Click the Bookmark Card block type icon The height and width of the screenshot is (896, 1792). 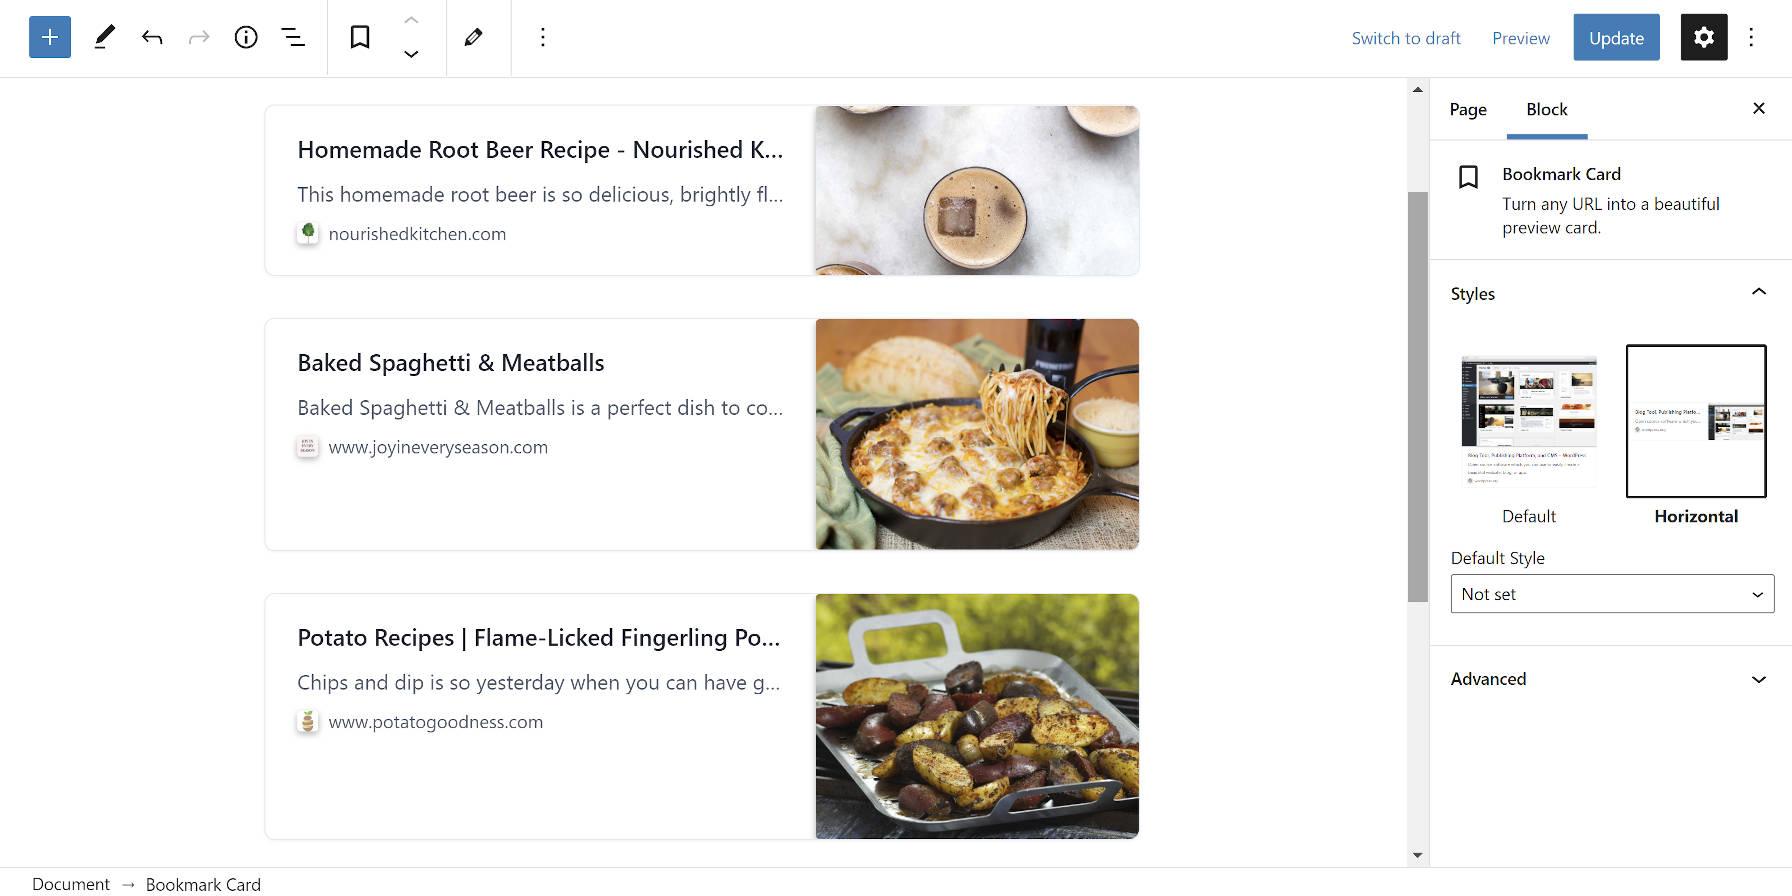[360, 37]
